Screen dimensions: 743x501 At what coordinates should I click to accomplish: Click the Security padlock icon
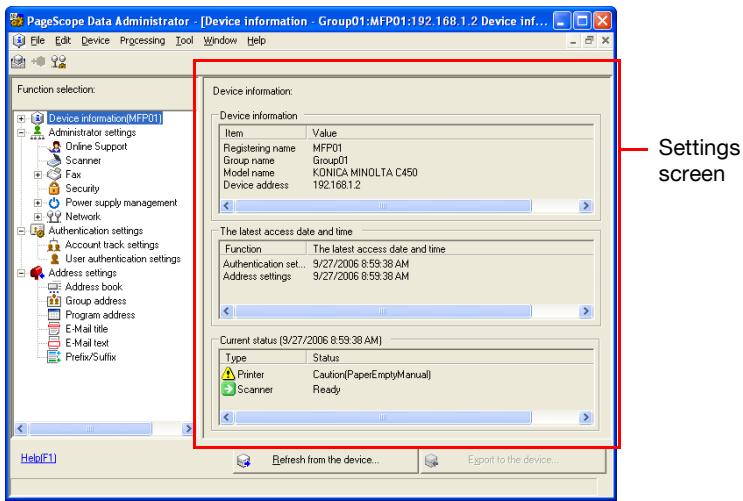coord(54,188)
